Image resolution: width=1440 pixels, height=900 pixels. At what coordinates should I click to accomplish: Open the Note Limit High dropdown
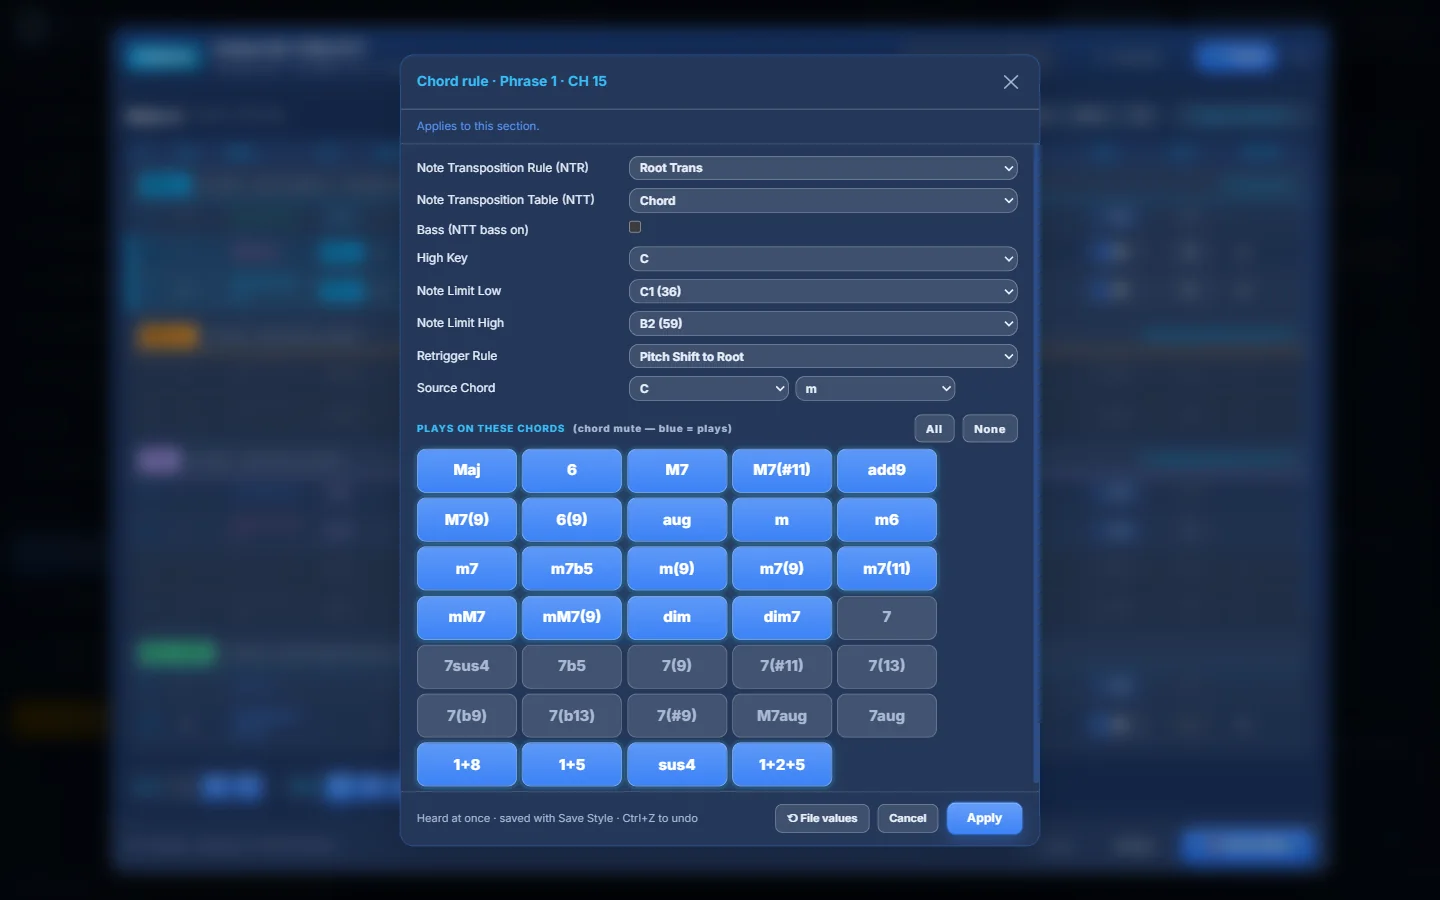823,324
